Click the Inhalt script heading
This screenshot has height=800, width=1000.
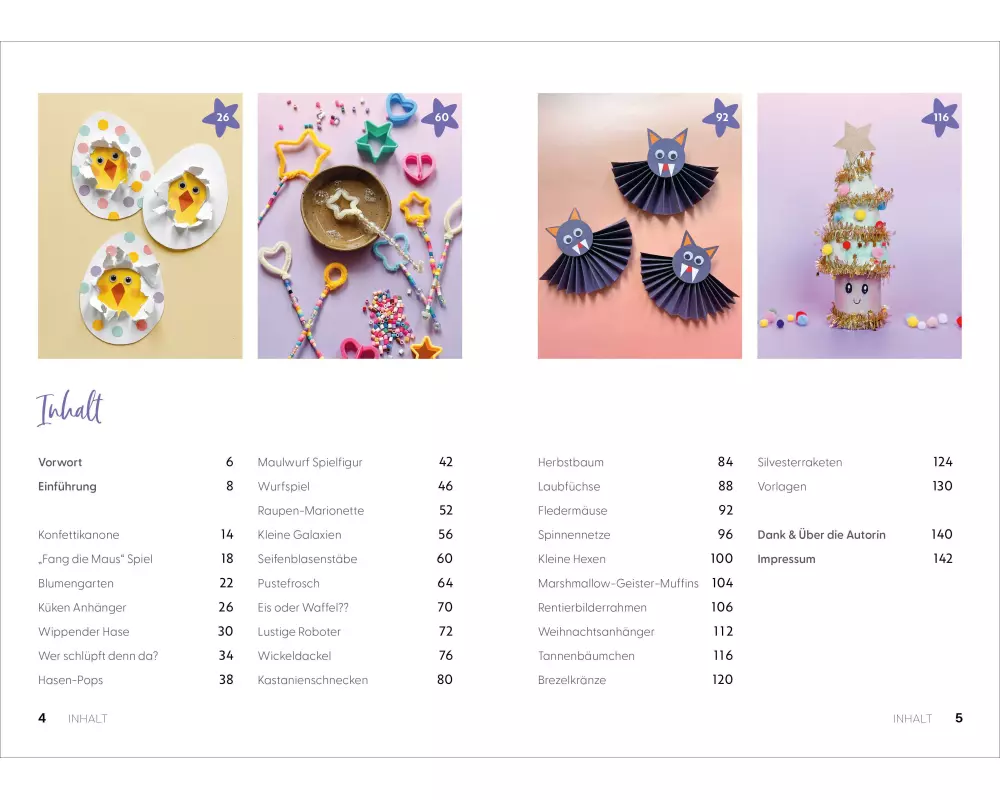coord(70,408)
